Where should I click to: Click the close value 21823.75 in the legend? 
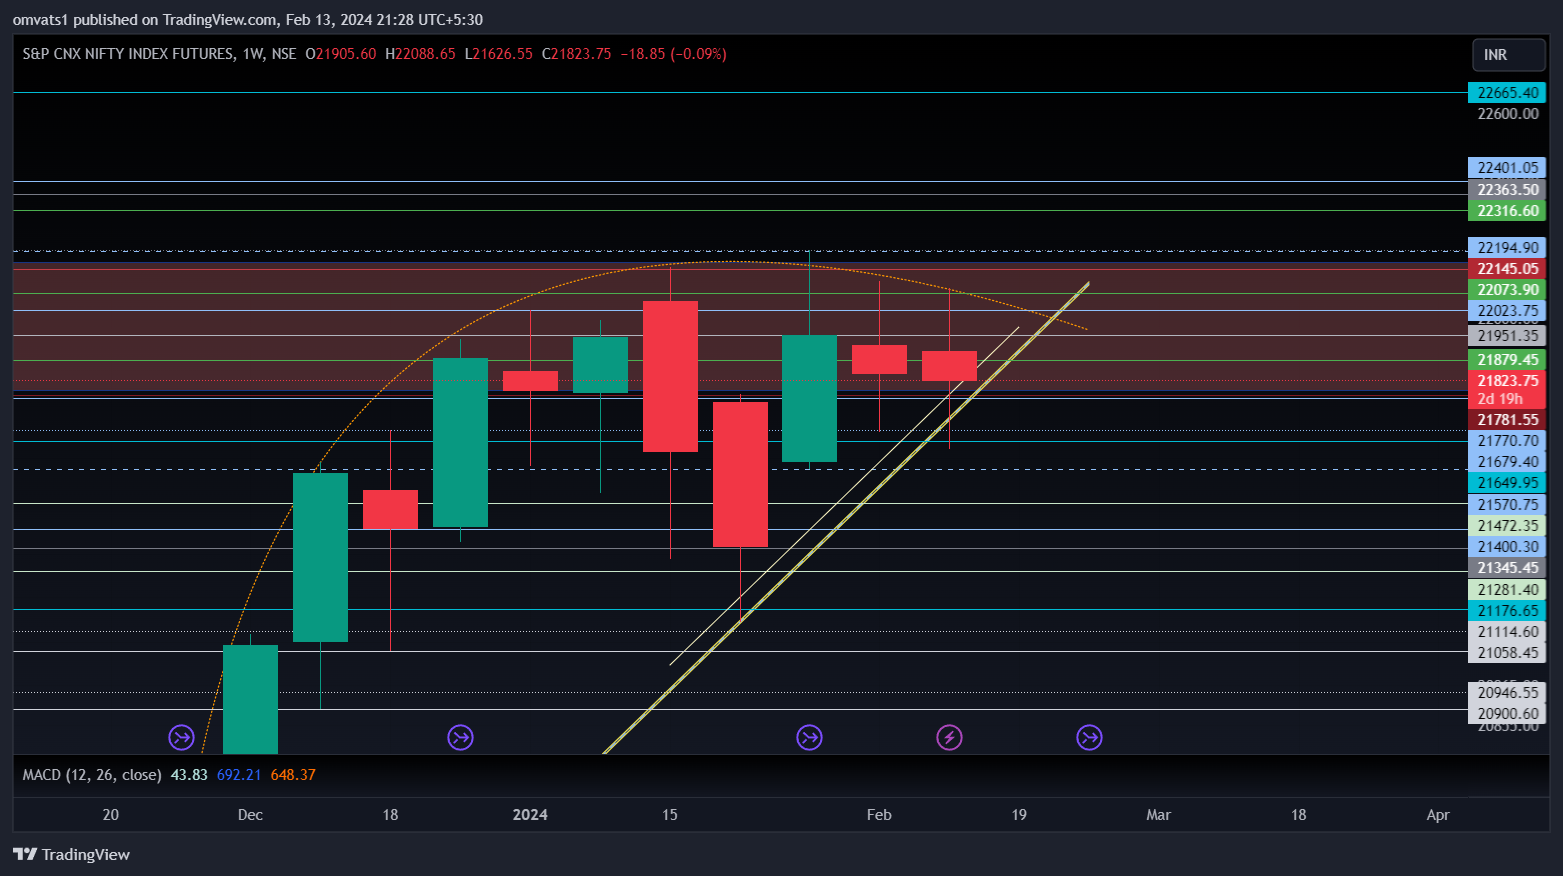pyautogui.click(x=581, y=54)
